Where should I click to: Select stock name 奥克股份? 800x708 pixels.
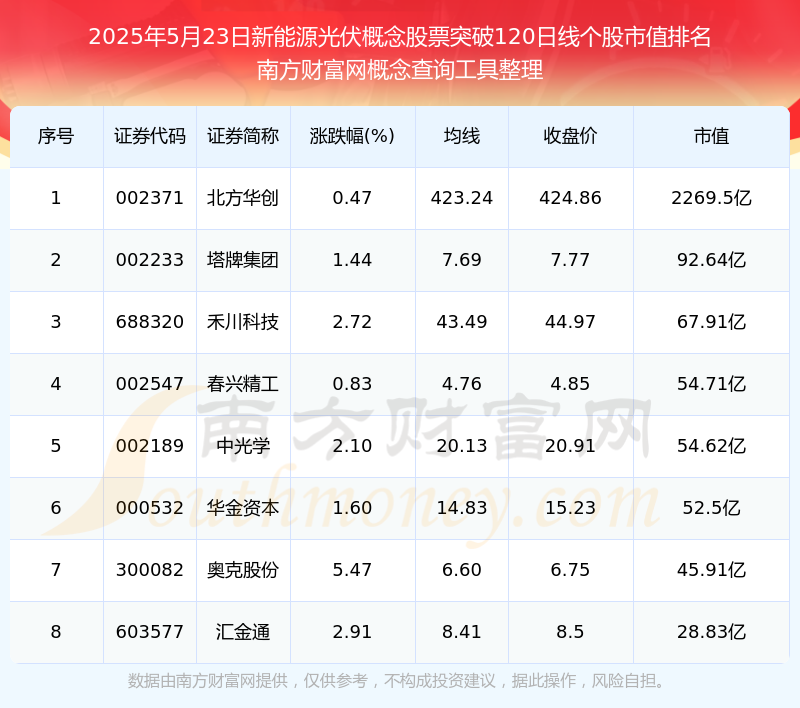(243, 570)
